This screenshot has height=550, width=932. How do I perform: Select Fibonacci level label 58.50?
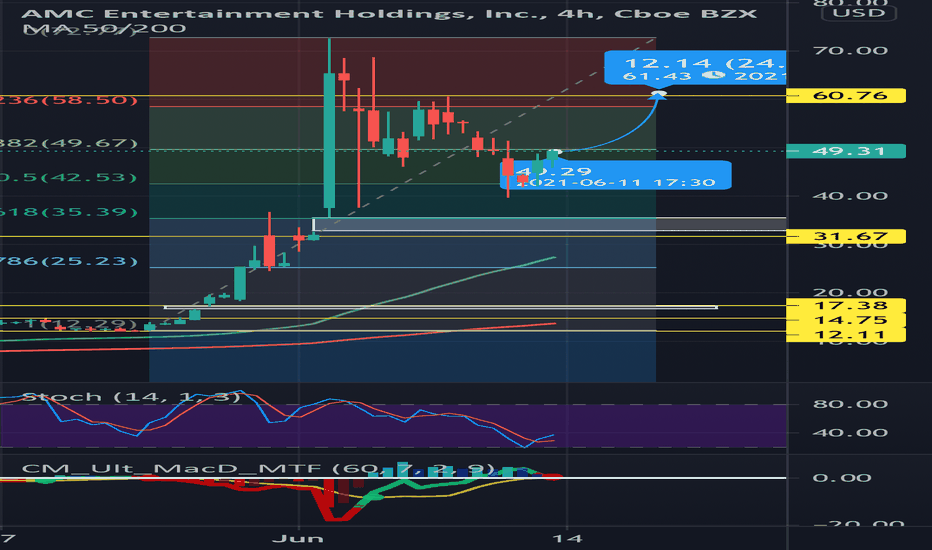pyautogui.click(x=69, y=100)
